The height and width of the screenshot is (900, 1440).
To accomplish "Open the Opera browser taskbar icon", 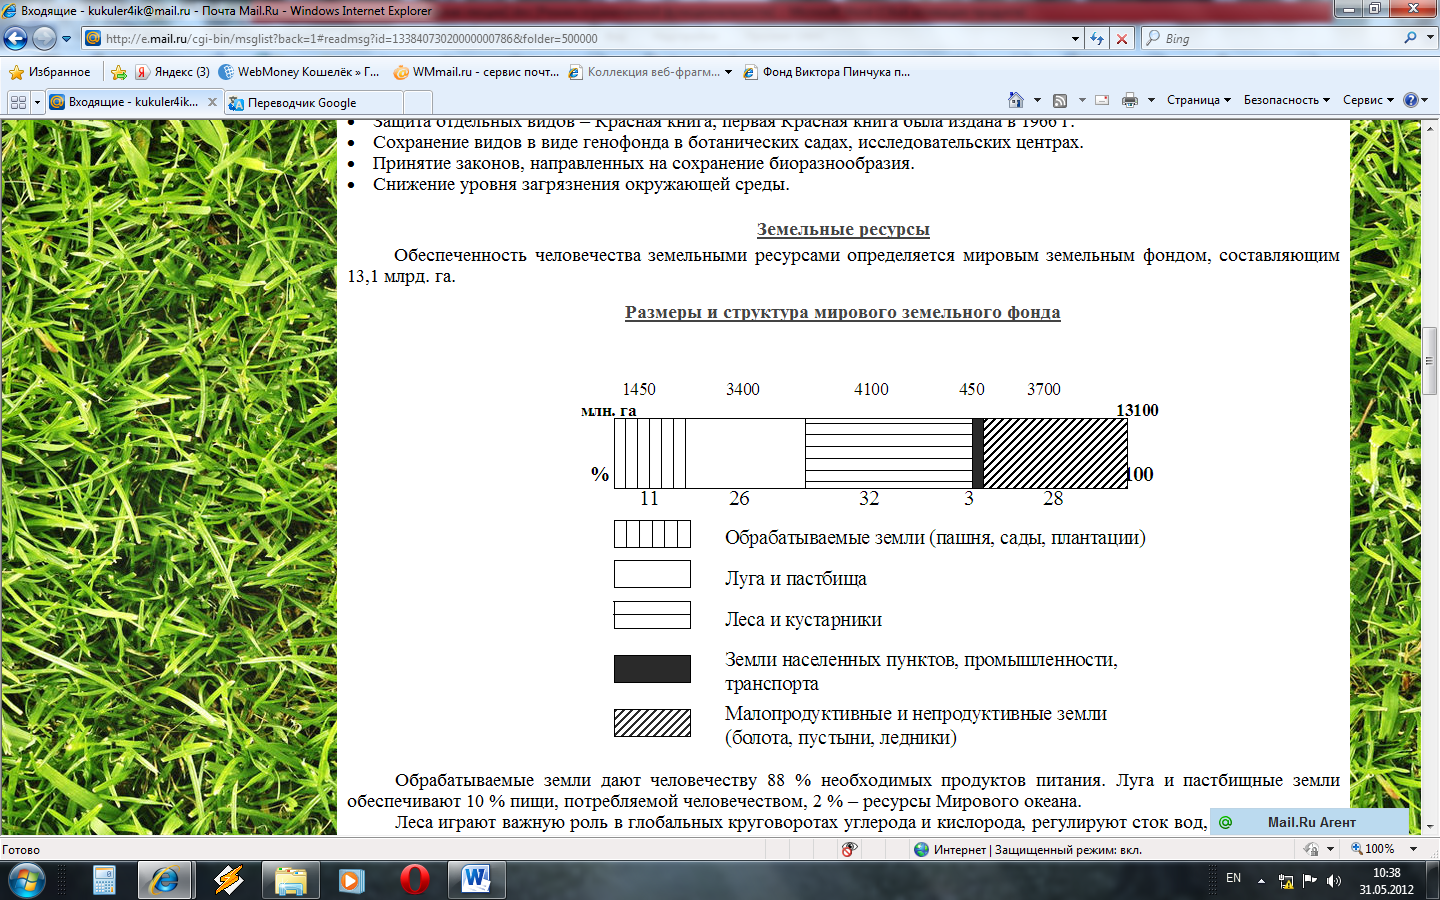I will pos(414,880).
